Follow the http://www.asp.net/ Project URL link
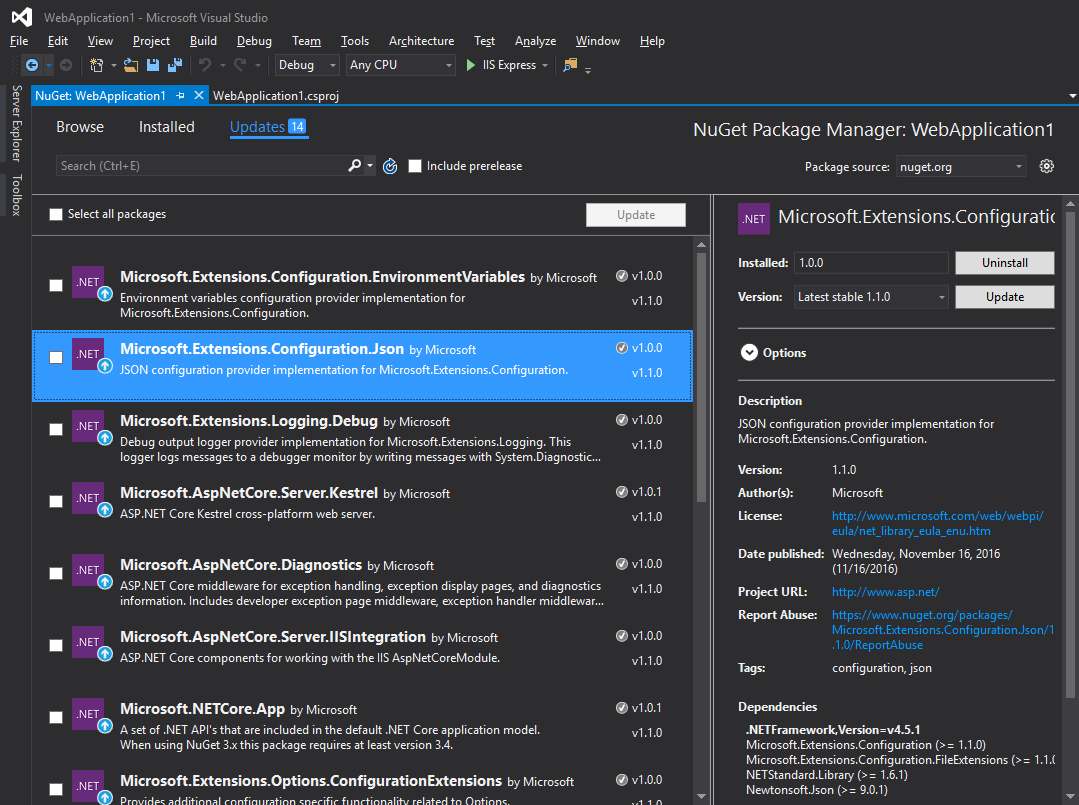This screenshot has width=1079, height=805. (x=885, y=591)
